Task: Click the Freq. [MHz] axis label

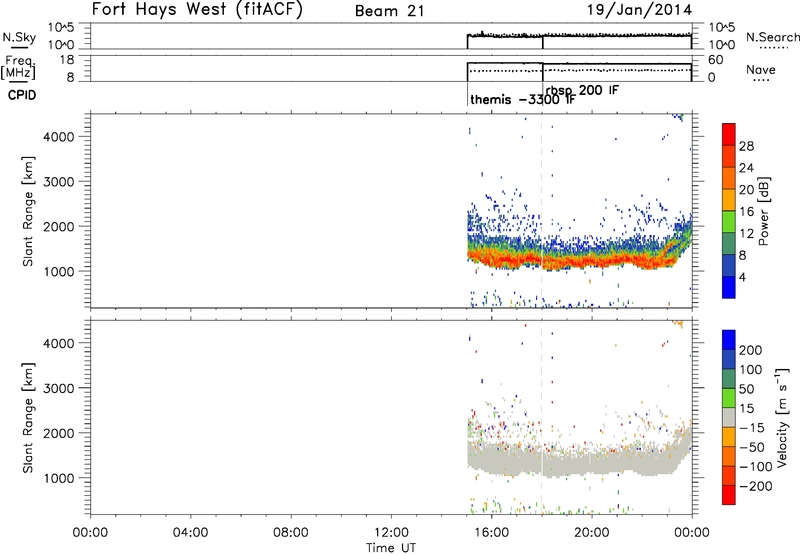Action: pos(19,68)
